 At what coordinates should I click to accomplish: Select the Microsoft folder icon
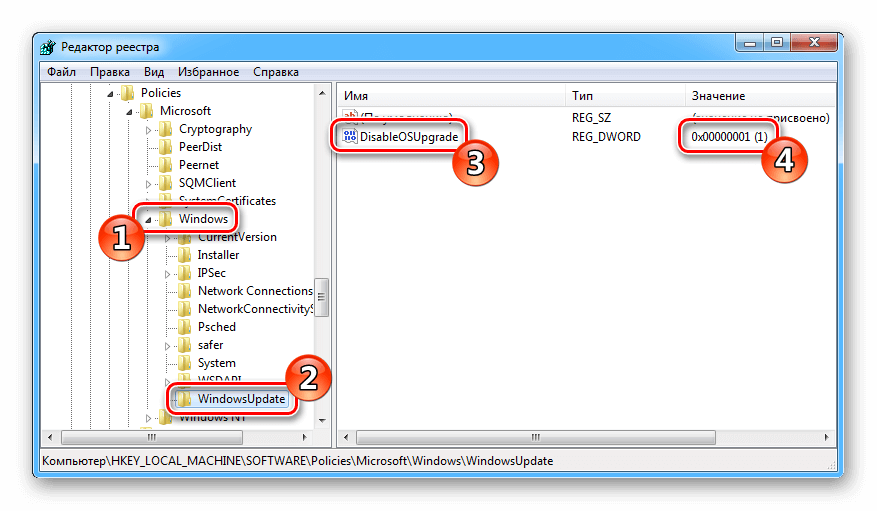tap(147, 111)
